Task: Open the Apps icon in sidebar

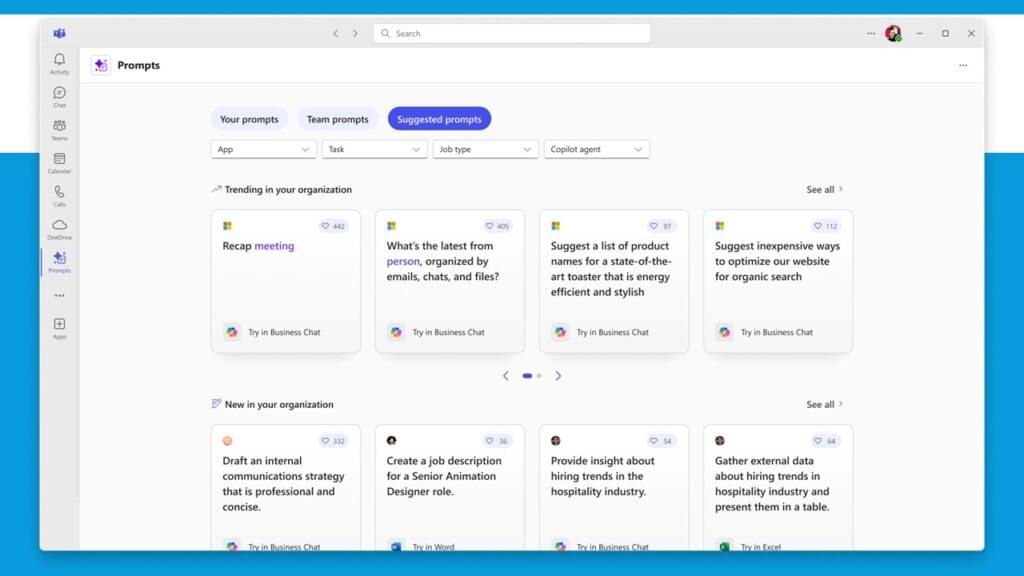Action: click(x=59, y=328)
